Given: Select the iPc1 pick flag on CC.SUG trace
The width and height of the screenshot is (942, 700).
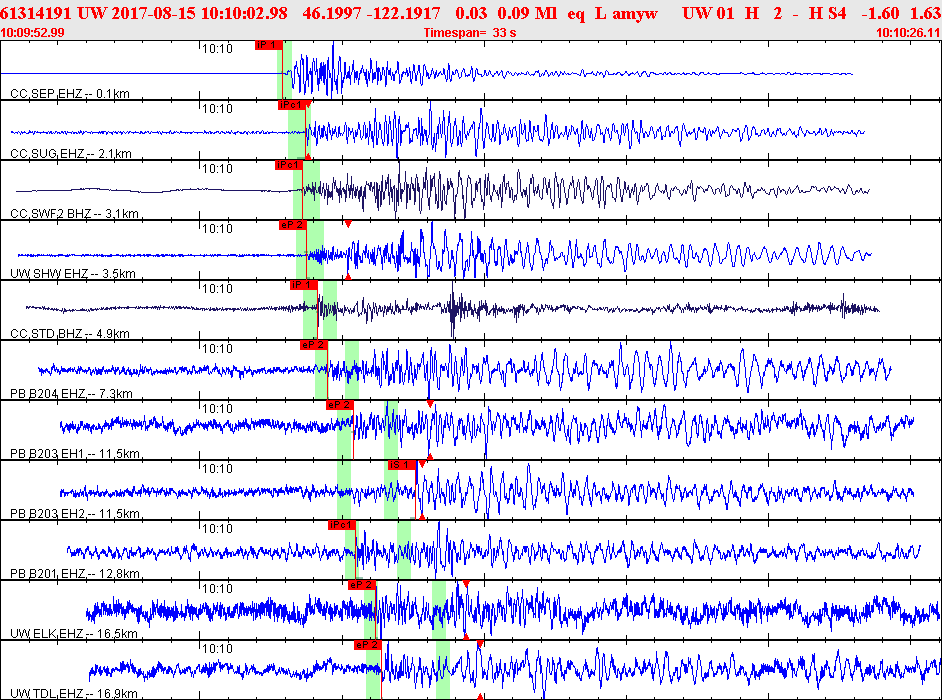Looking at the screenshot, I should [x=291, y=105].
